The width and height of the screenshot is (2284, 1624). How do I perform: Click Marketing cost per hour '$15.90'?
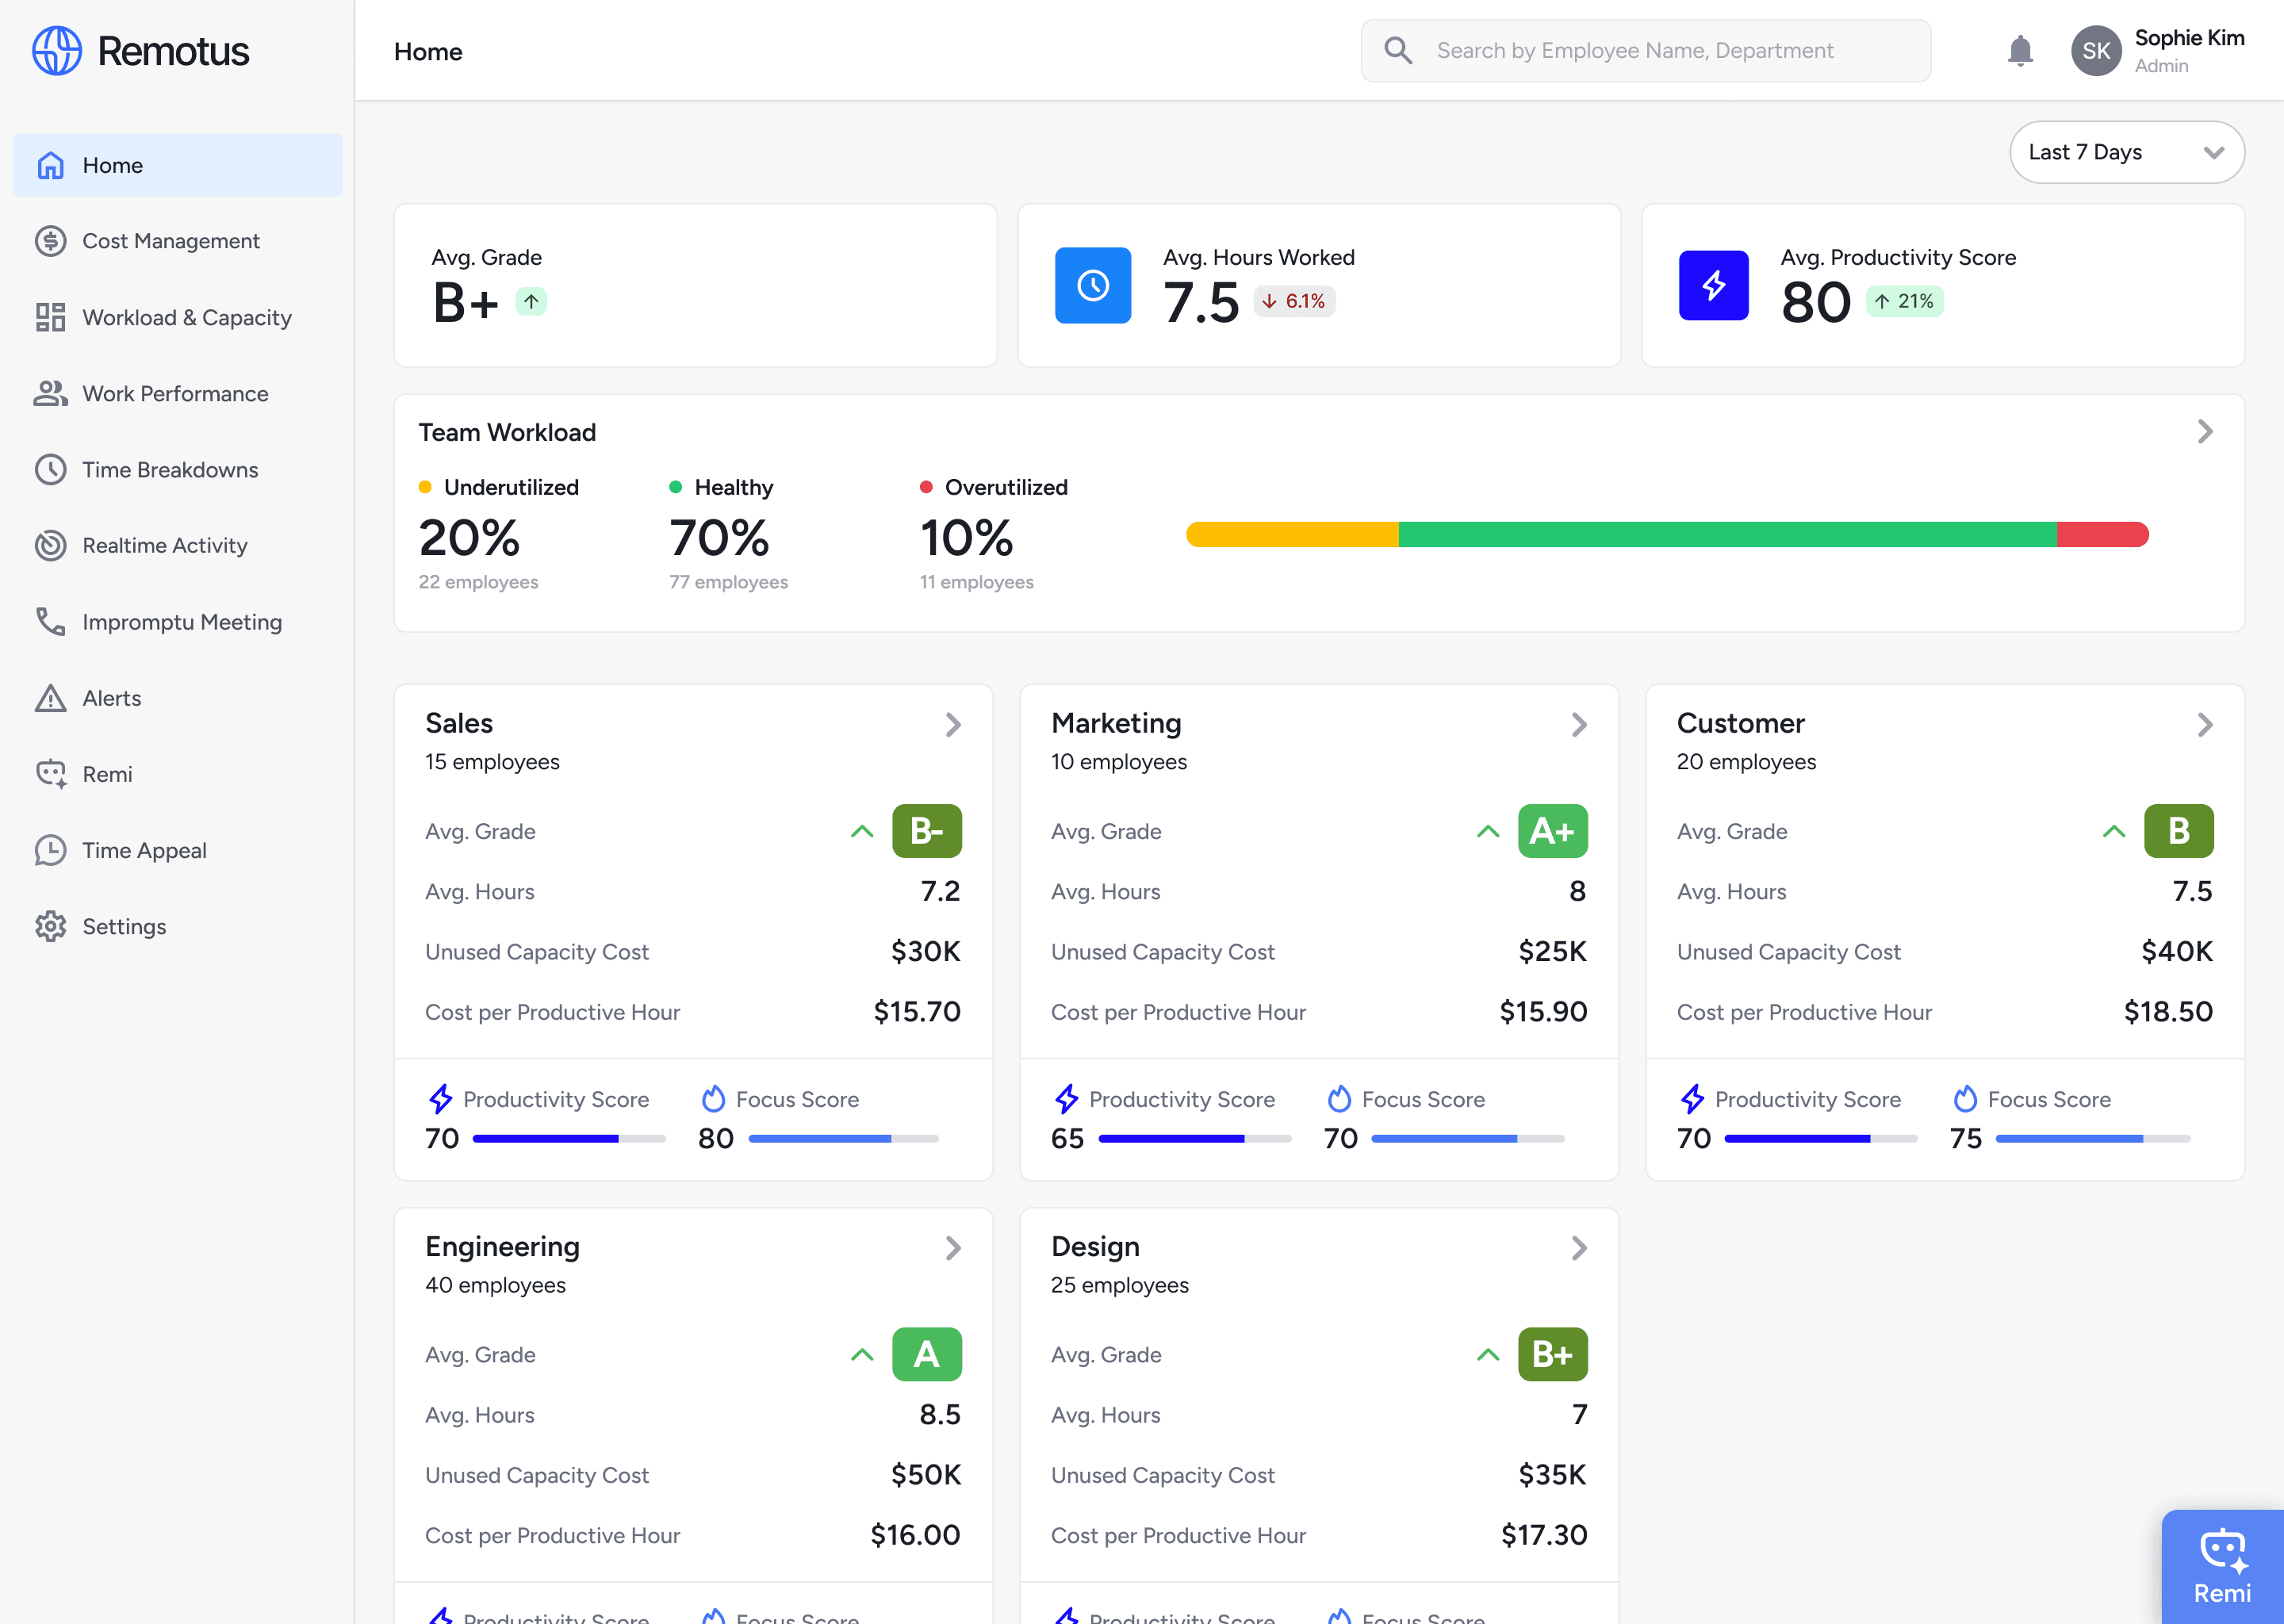coord(1543,1011)
